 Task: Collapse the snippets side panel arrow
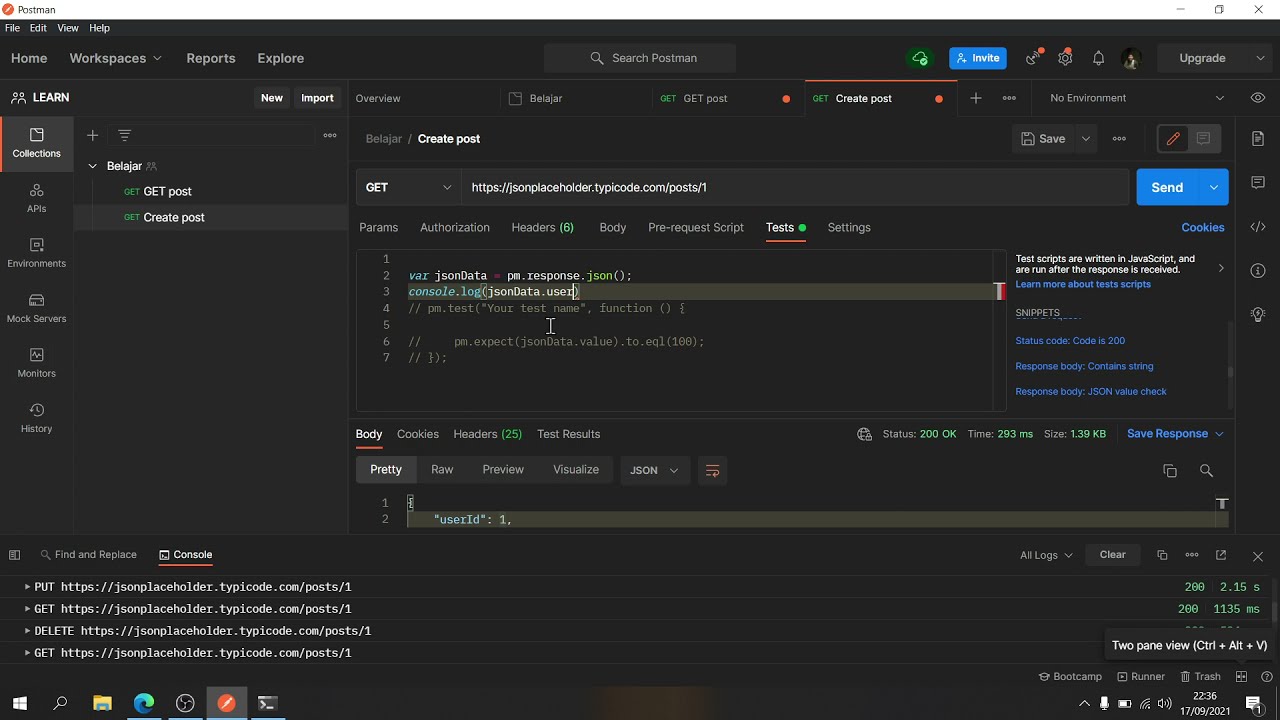(1221, 268)
